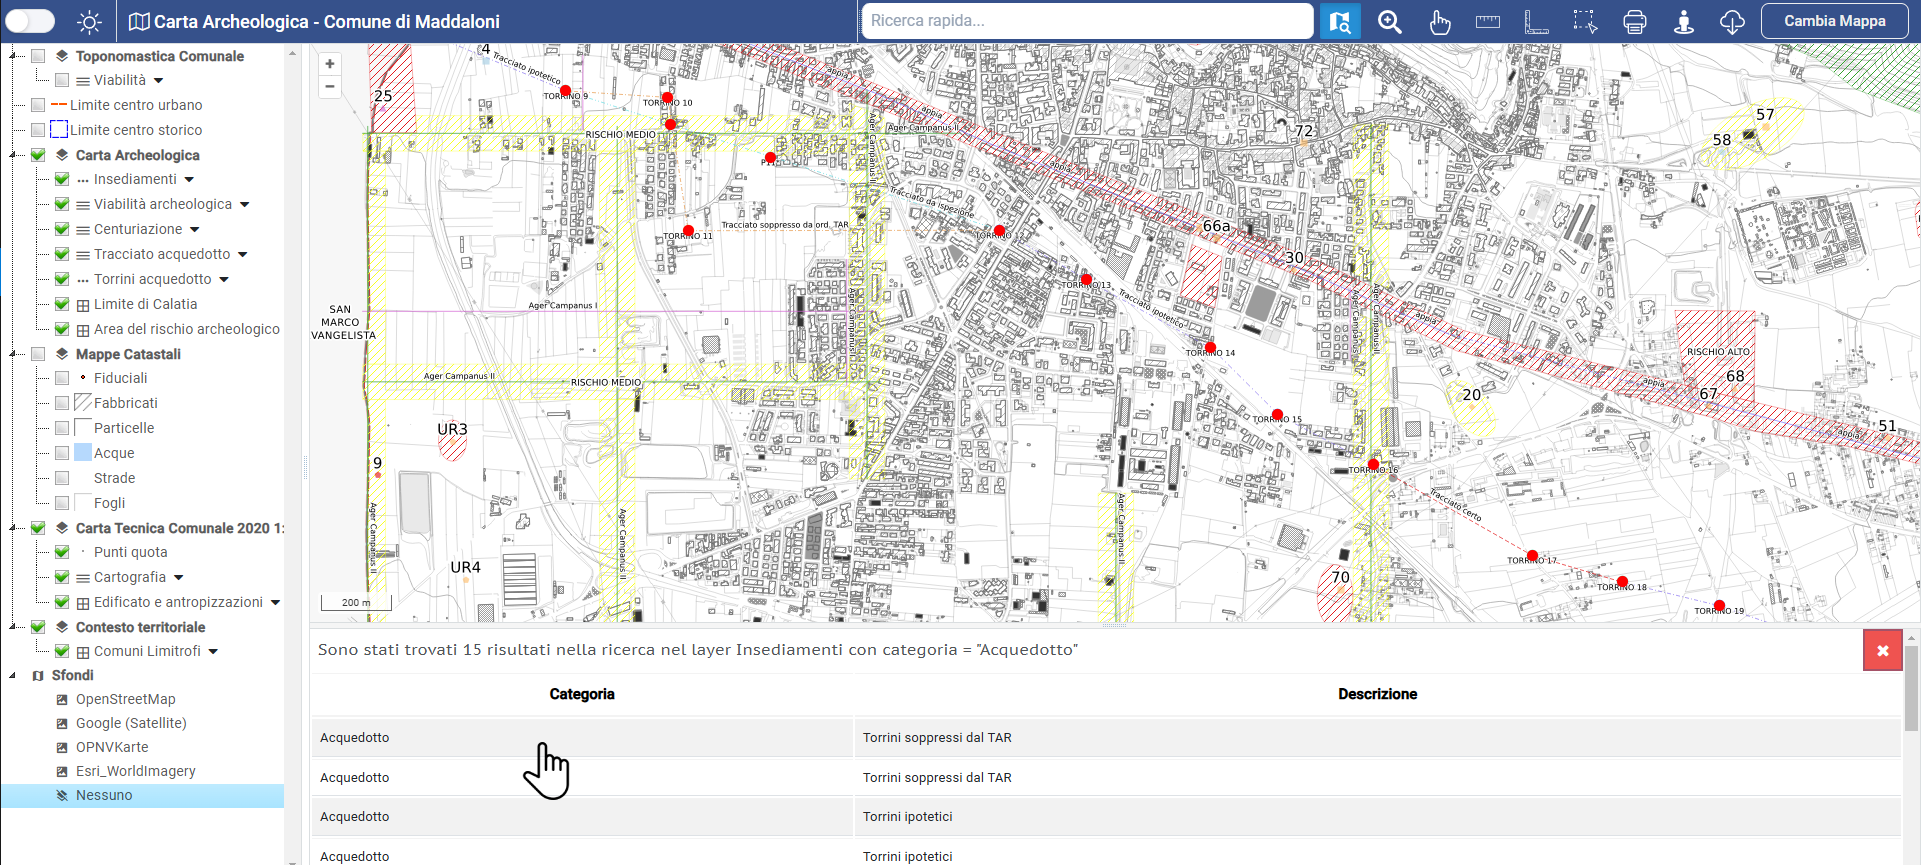
Task: Select the ruler distance measure tool
Action: click(x=1487, y=21)
